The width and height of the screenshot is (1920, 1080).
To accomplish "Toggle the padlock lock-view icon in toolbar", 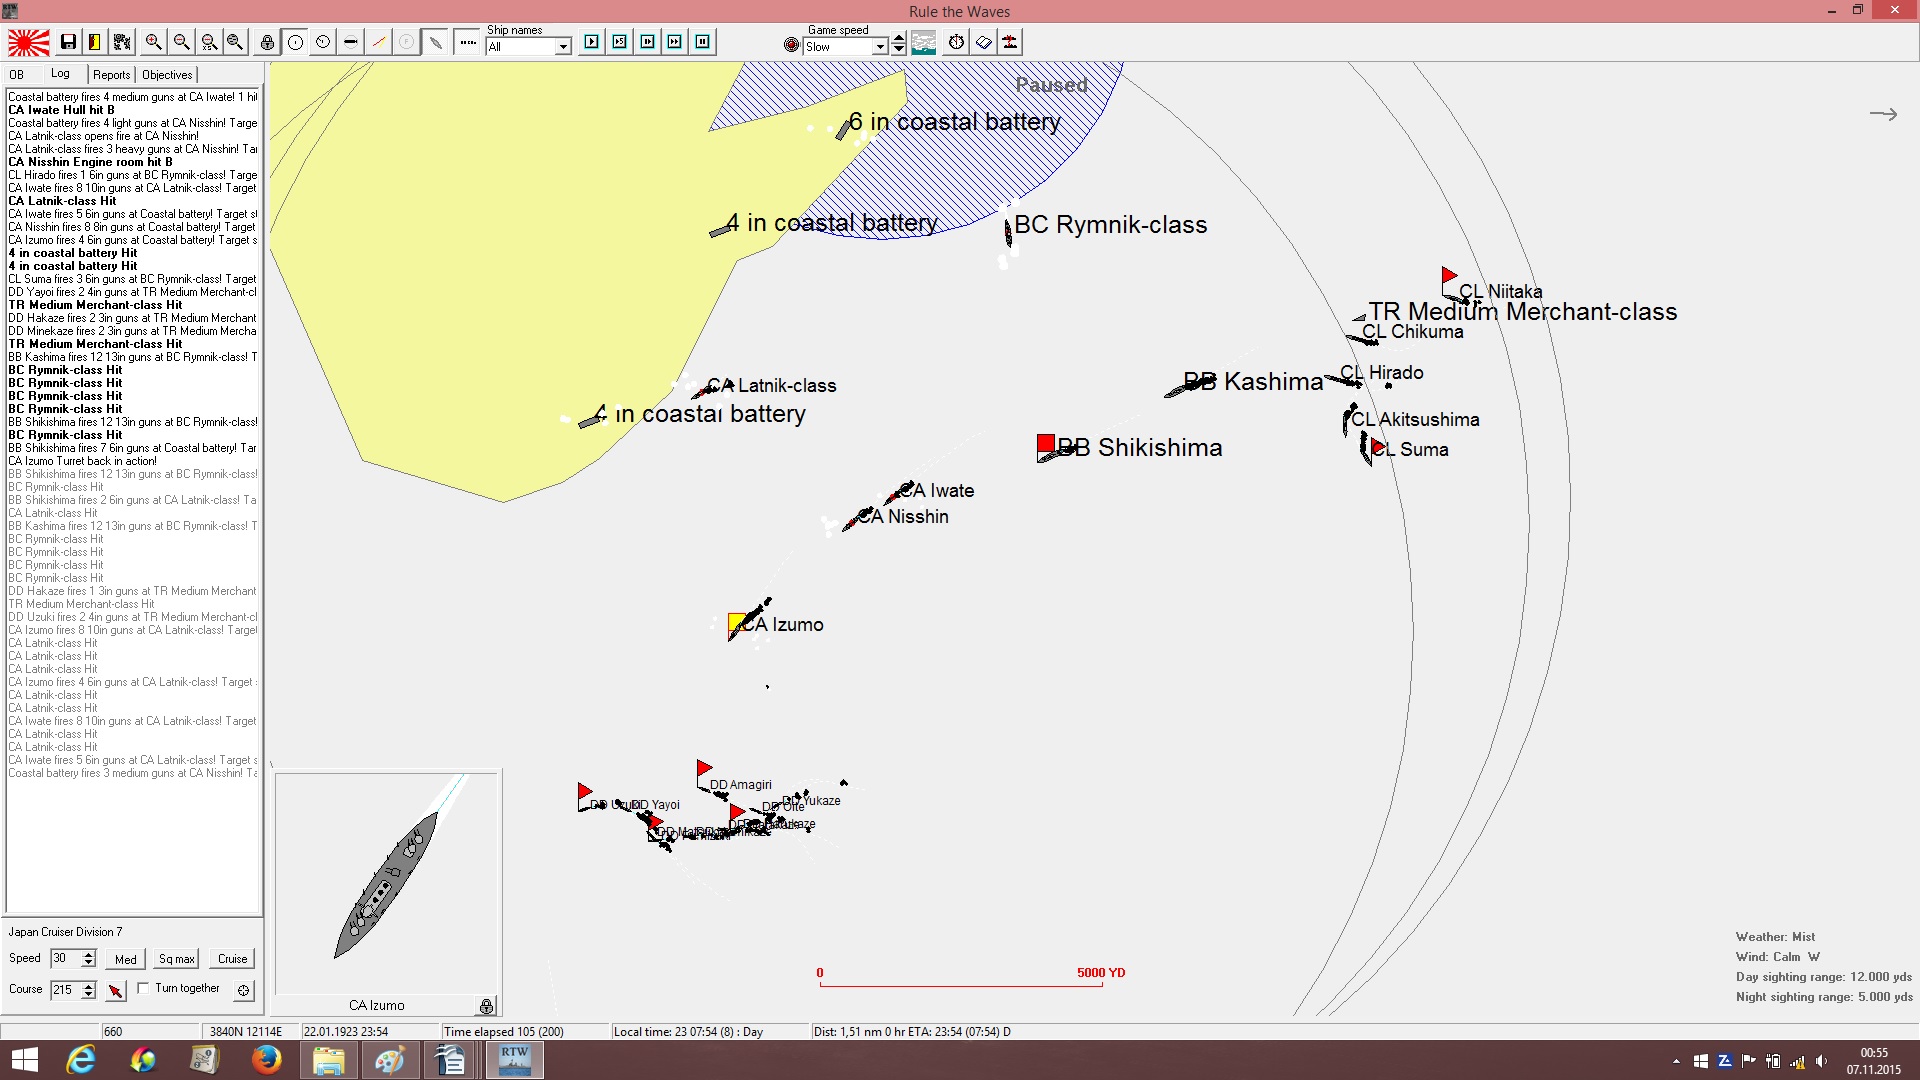I will (x=267, y=42).
